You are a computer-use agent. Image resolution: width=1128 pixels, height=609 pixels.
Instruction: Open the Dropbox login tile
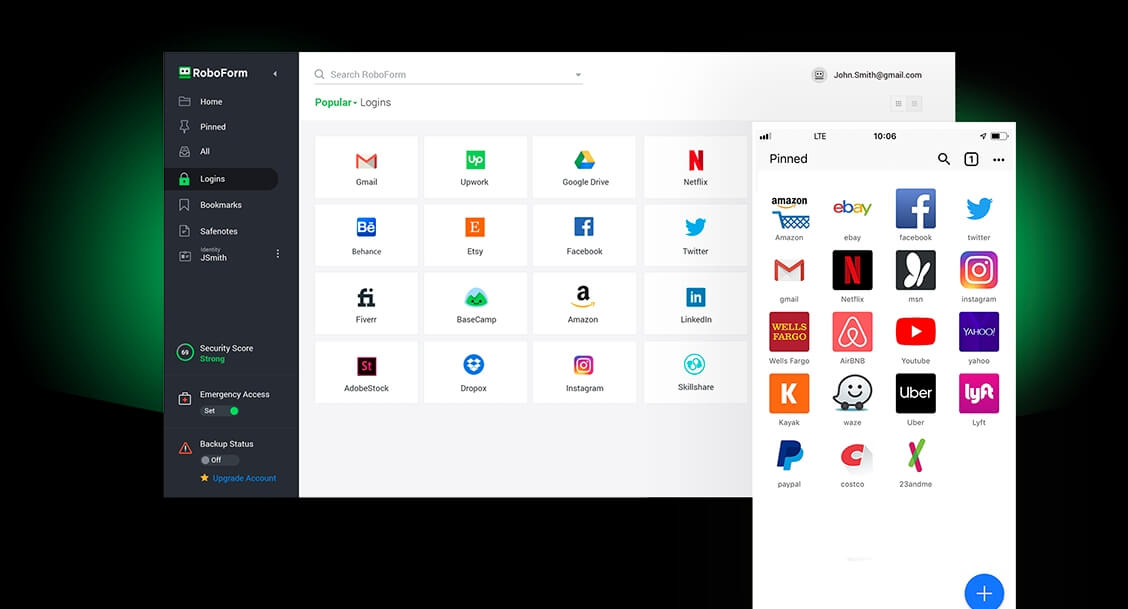[475, 372]
